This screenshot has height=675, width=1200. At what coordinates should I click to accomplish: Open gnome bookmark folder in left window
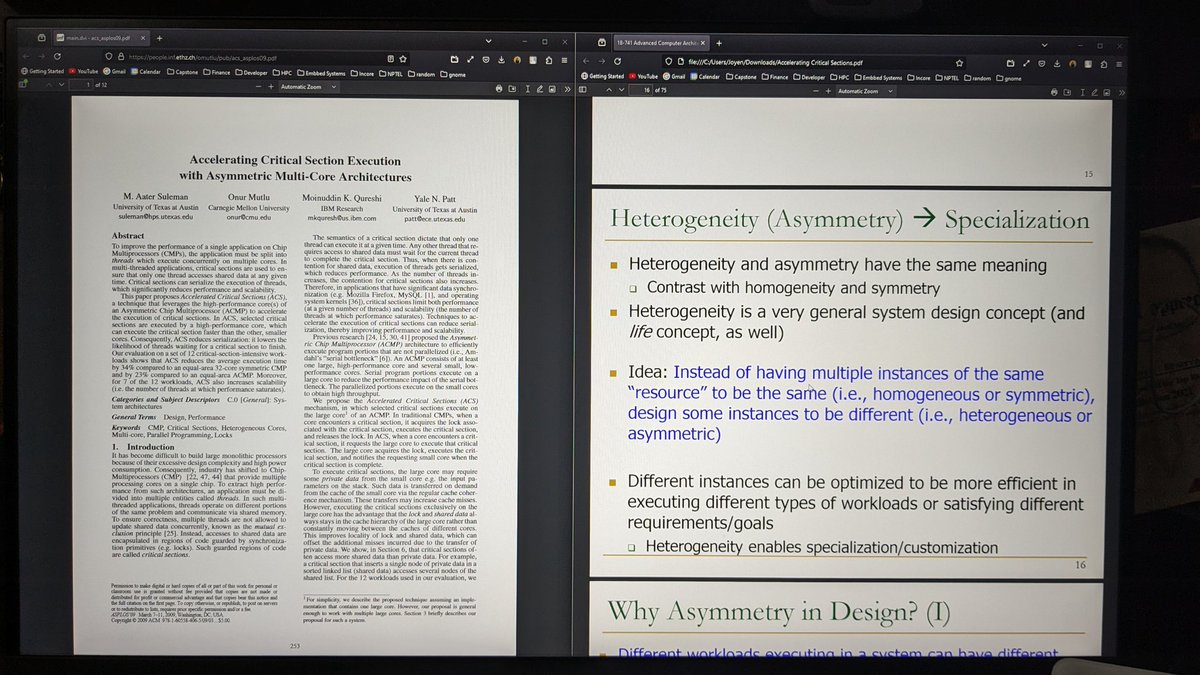(x=453, y=73)
